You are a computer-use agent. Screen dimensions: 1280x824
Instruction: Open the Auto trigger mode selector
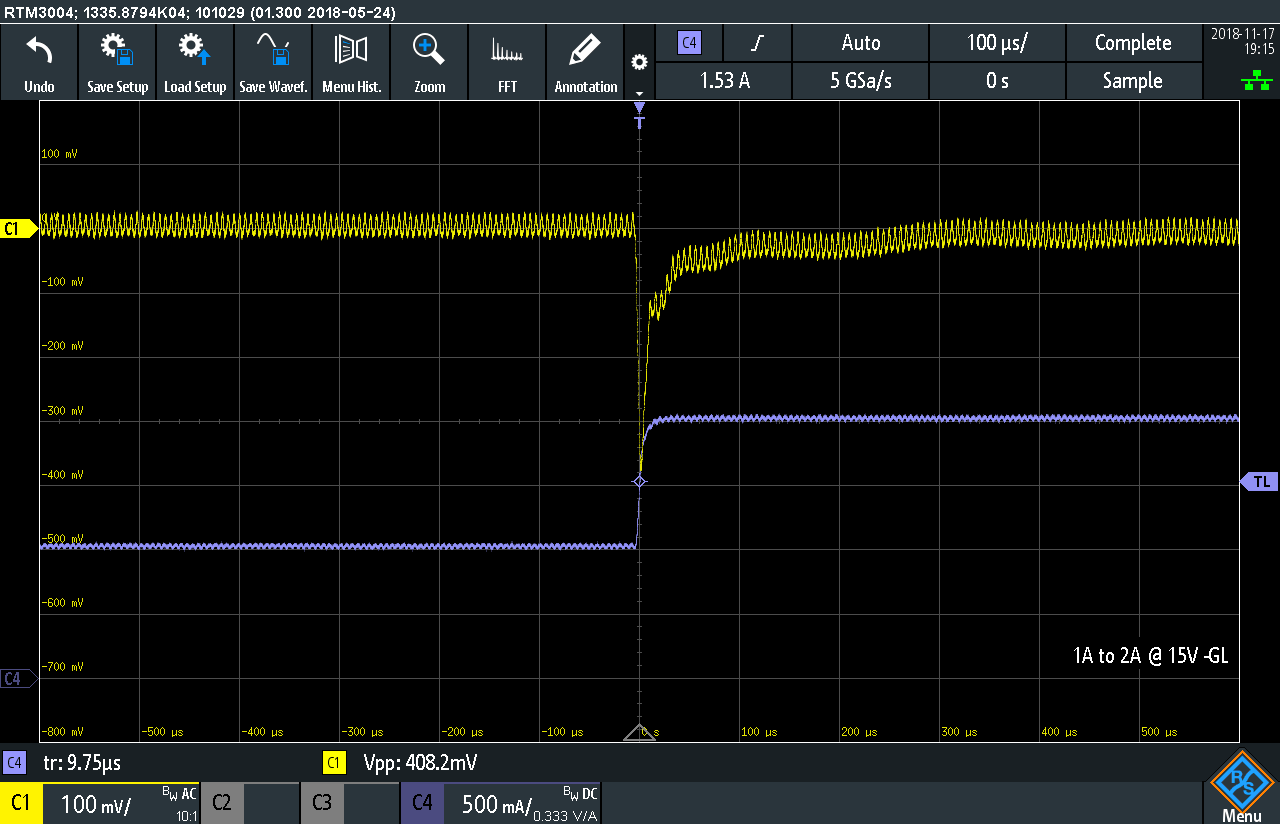pos(860,43)
